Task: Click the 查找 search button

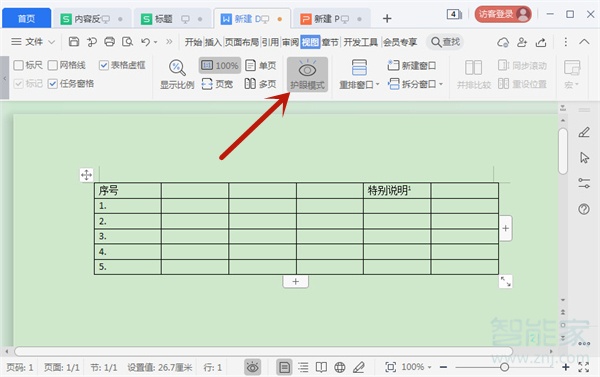Action: [x=445, y=42]
